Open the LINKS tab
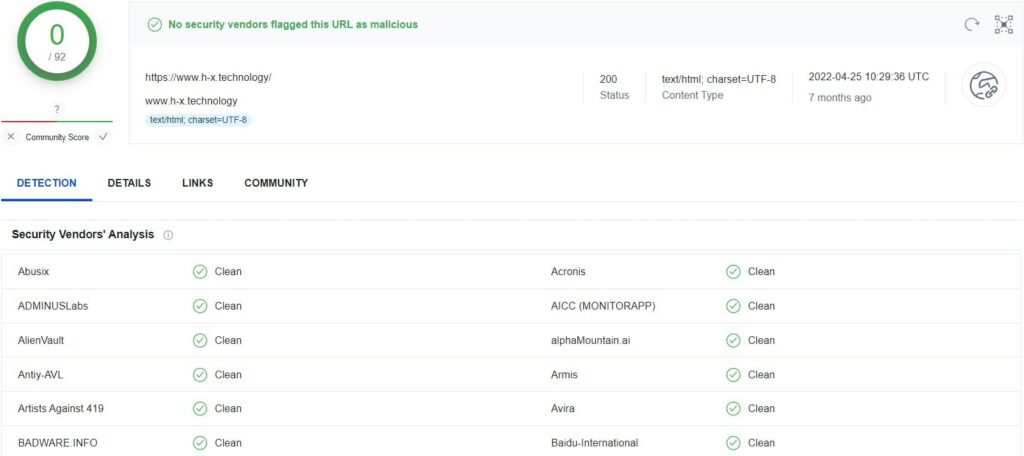 pyautogui.click(x=198, y=183)
